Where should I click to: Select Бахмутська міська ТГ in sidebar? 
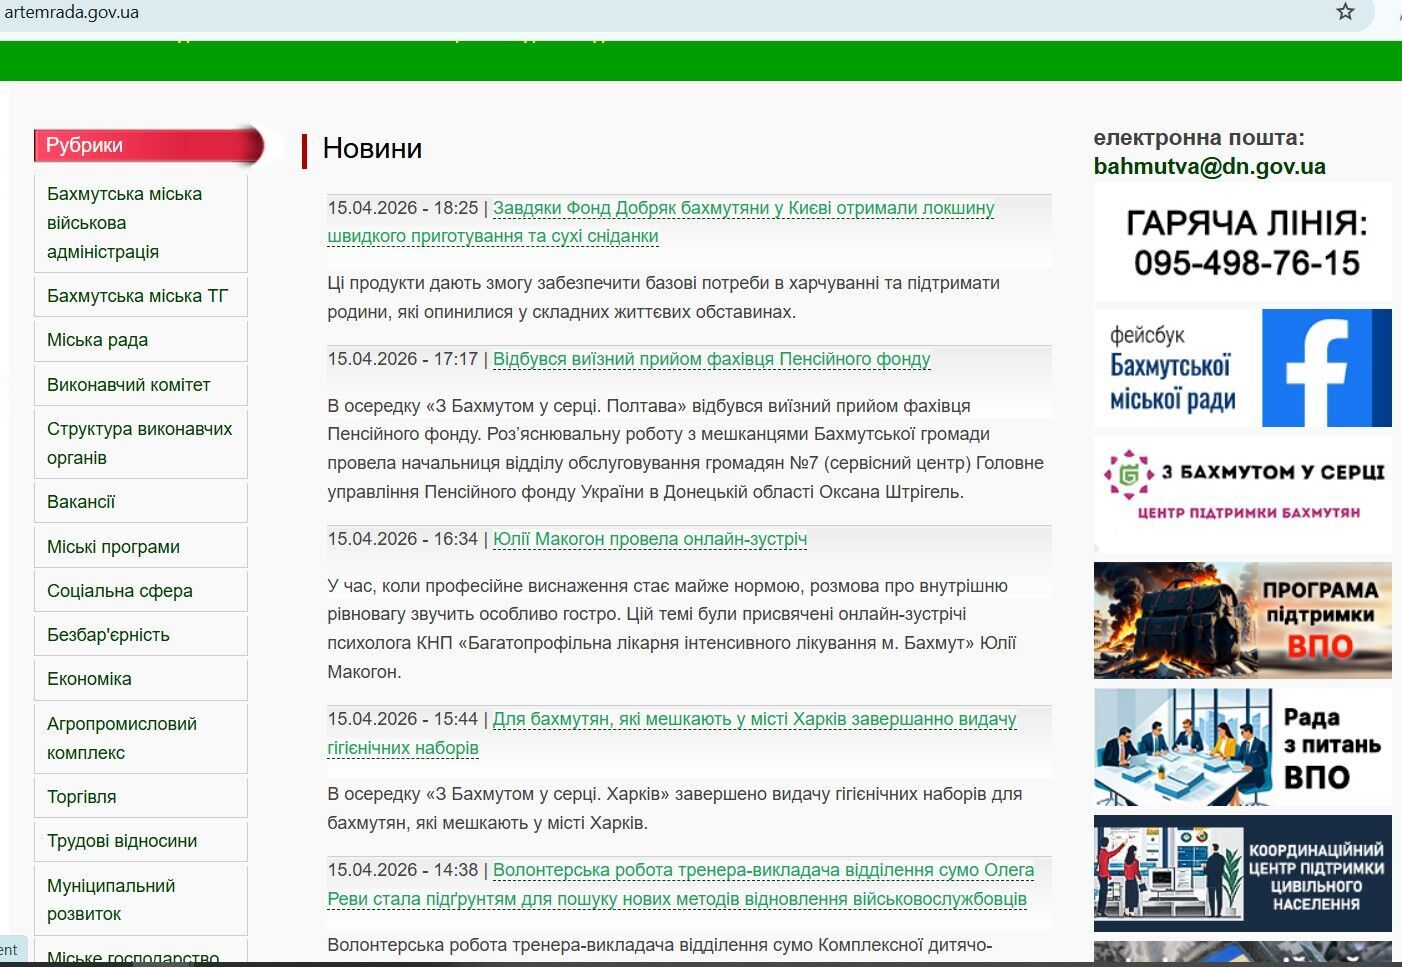(x=137, y=296)
